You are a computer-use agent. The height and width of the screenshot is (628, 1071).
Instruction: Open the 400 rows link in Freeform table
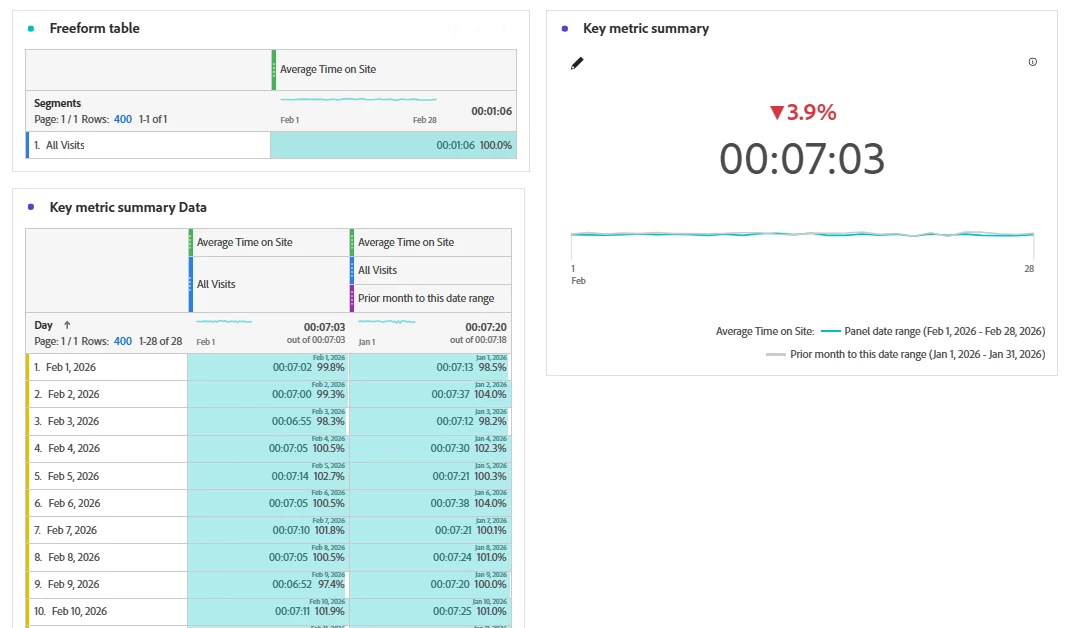[123, 119]
